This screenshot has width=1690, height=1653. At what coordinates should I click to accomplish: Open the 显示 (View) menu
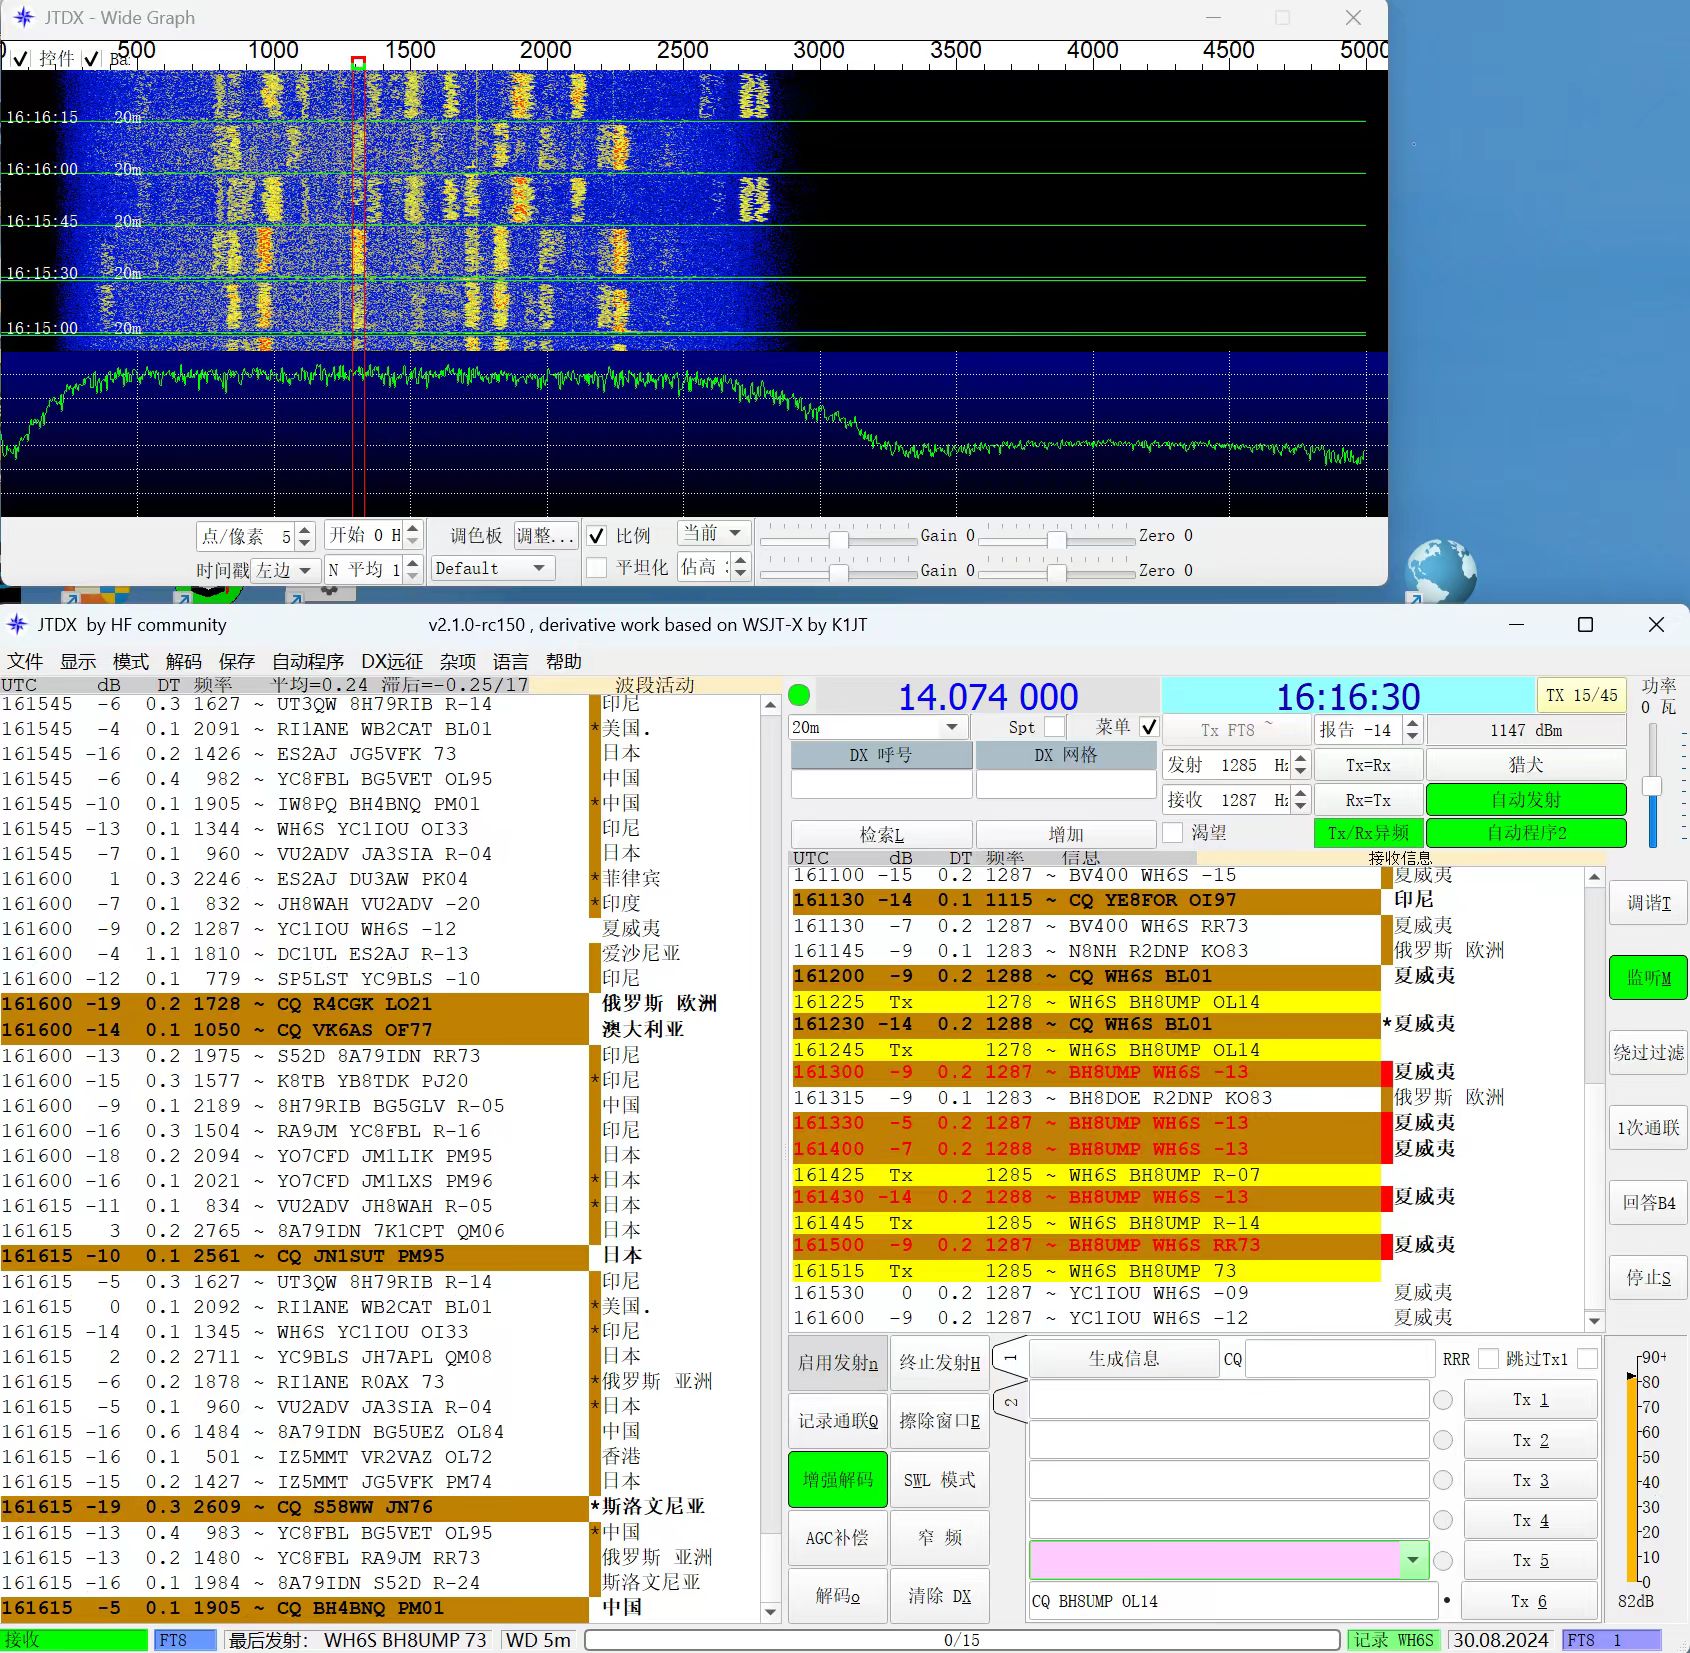pos(78,662)
